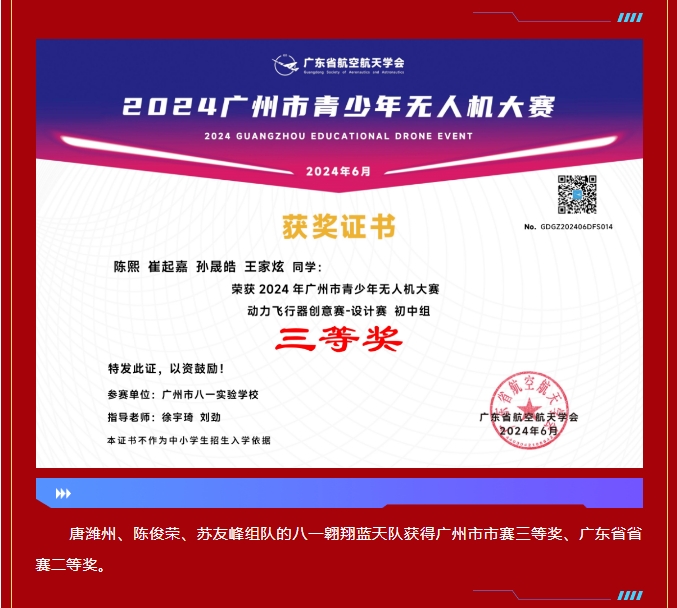Viewport: 677px width, 608px height.
Task: Click the triple chevron arrows in blue bar
Action: point(63,493)
